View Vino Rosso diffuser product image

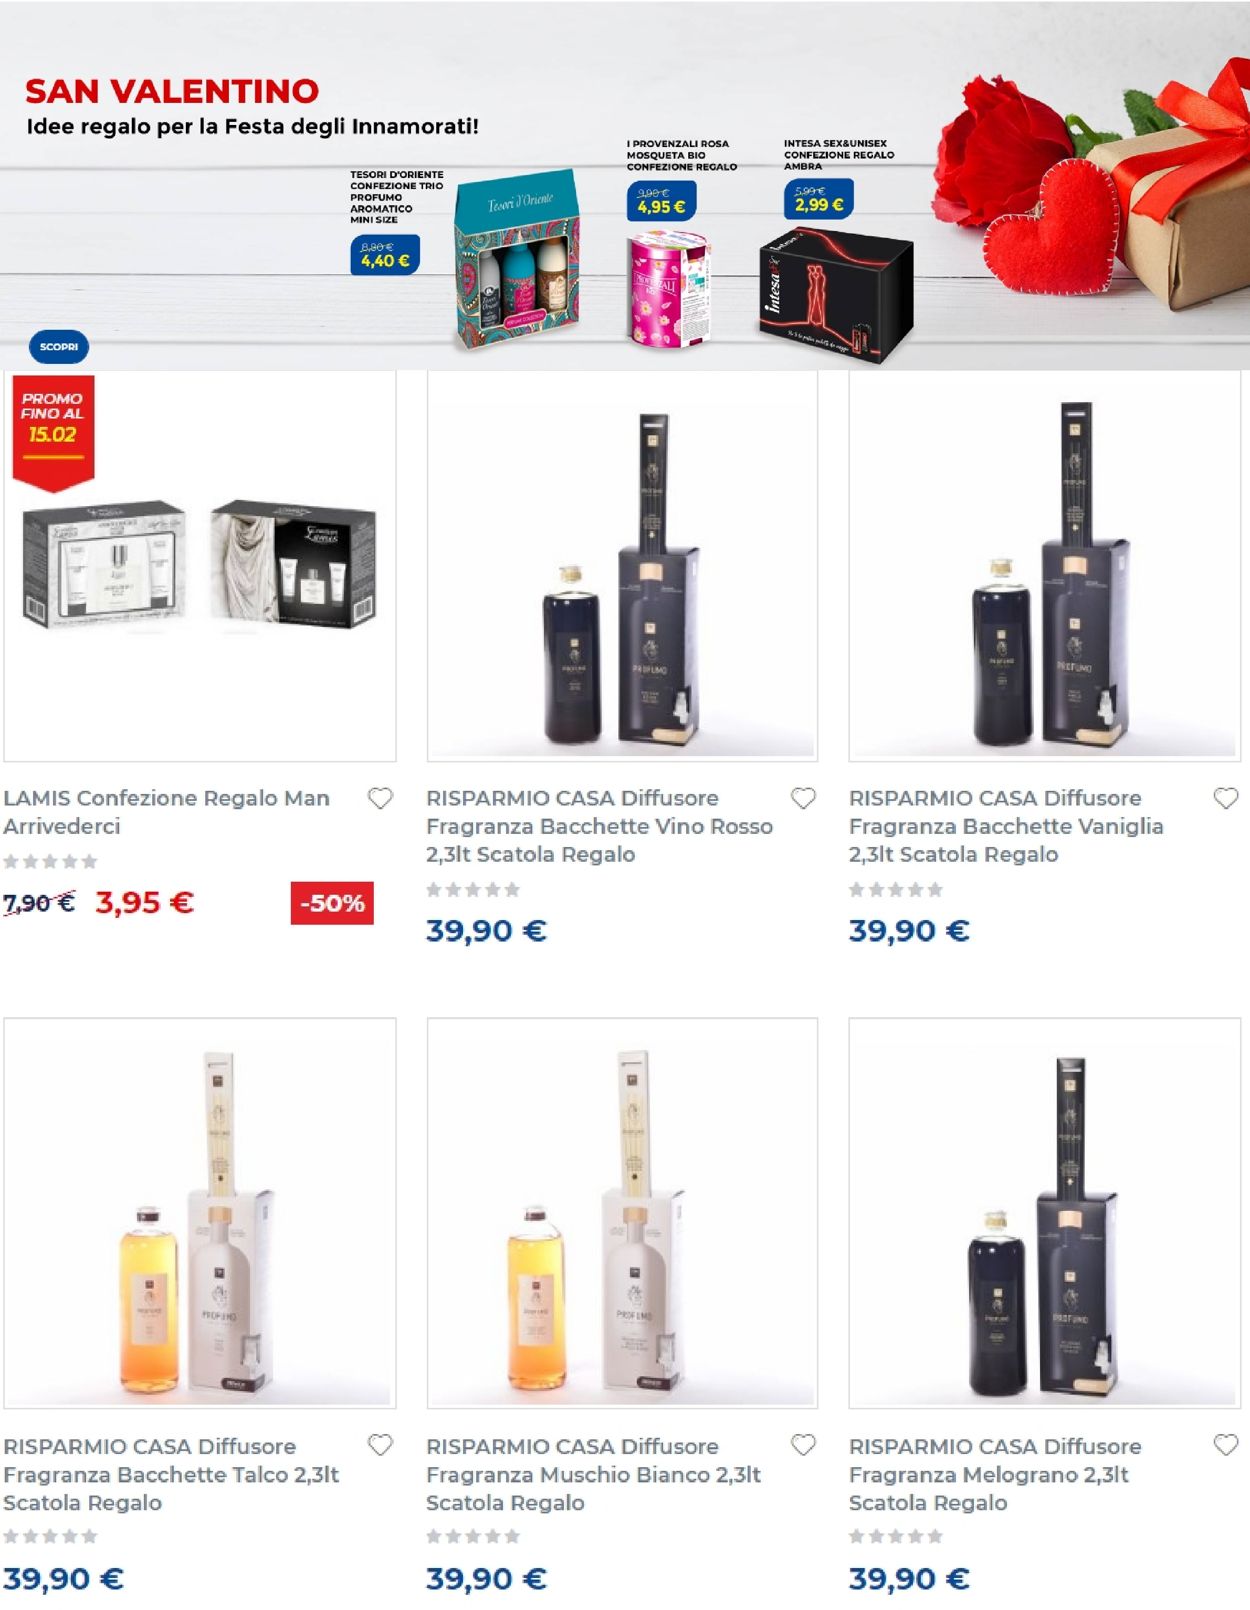pyautogui.click(x=622, y=566)
